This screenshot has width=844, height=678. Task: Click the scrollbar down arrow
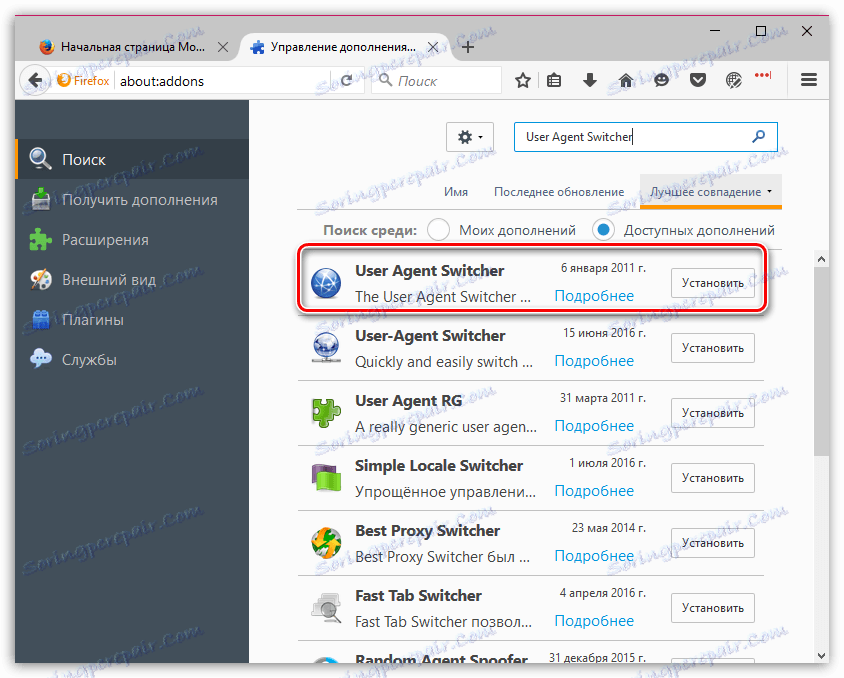pyautogui.click(x=821, y=655)
